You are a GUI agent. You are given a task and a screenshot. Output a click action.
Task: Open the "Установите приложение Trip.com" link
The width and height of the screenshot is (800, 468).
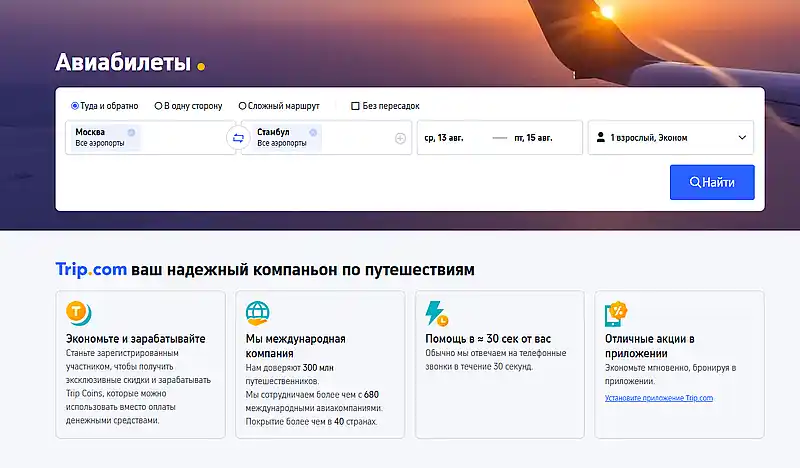point(659,398)
